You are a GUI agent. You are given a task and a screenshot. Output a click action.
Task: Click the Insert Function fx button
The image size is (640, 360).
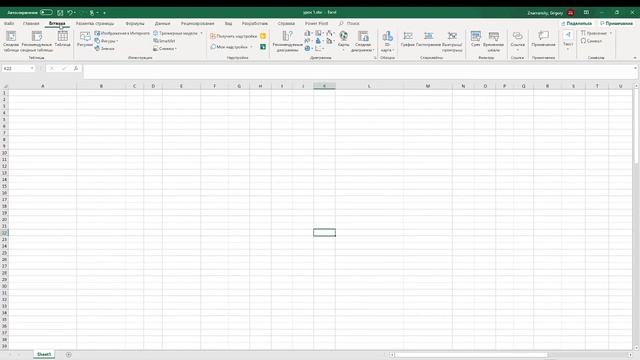[76, 69]
